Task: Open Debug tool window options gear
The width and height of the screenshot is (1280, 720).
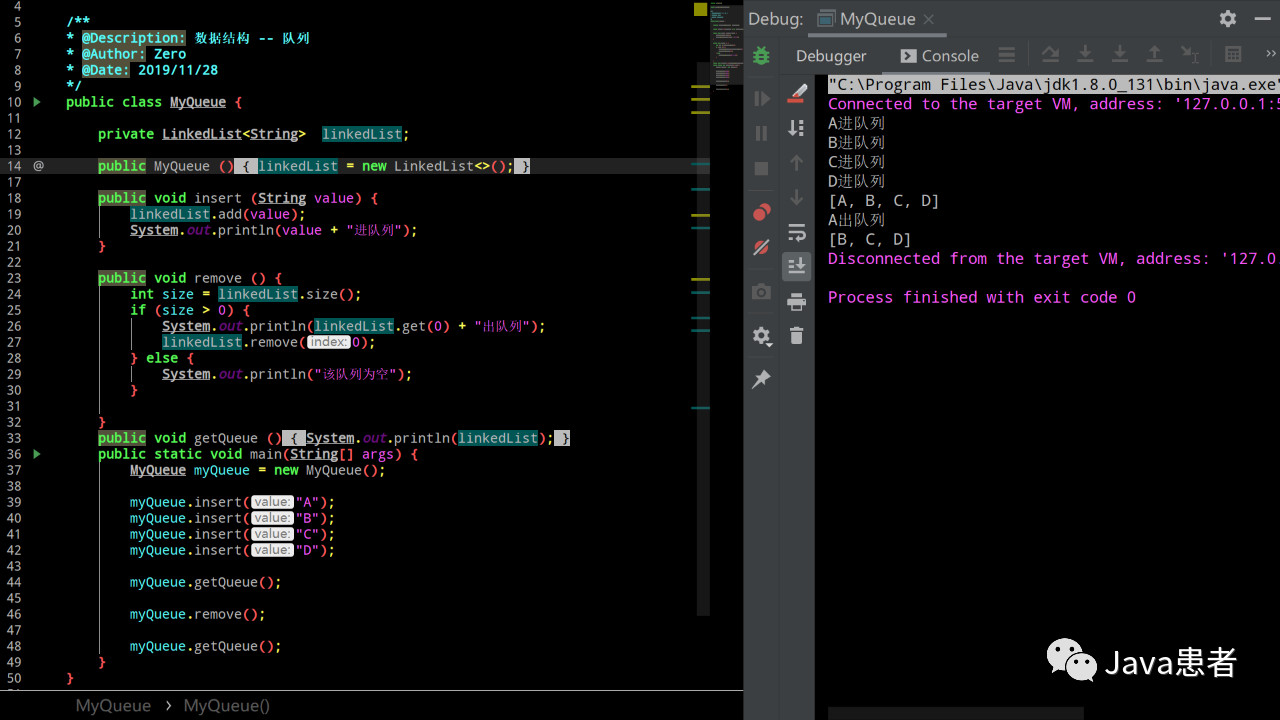Action: point(1229,19)
